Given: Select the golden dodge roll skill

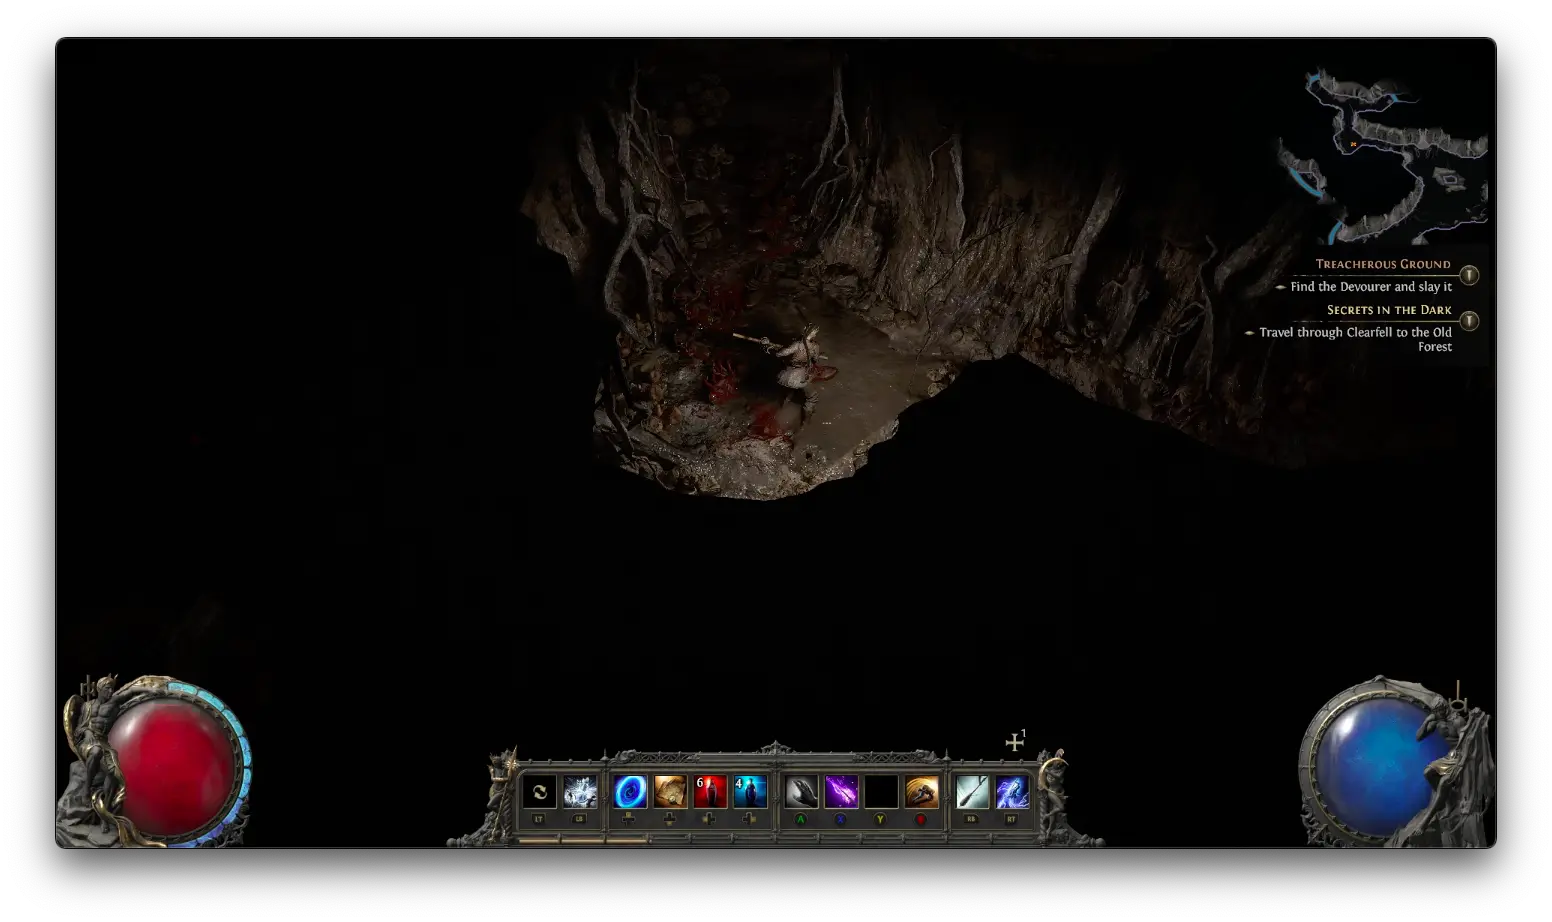Looking at the screenshot, I should [921, 792].
